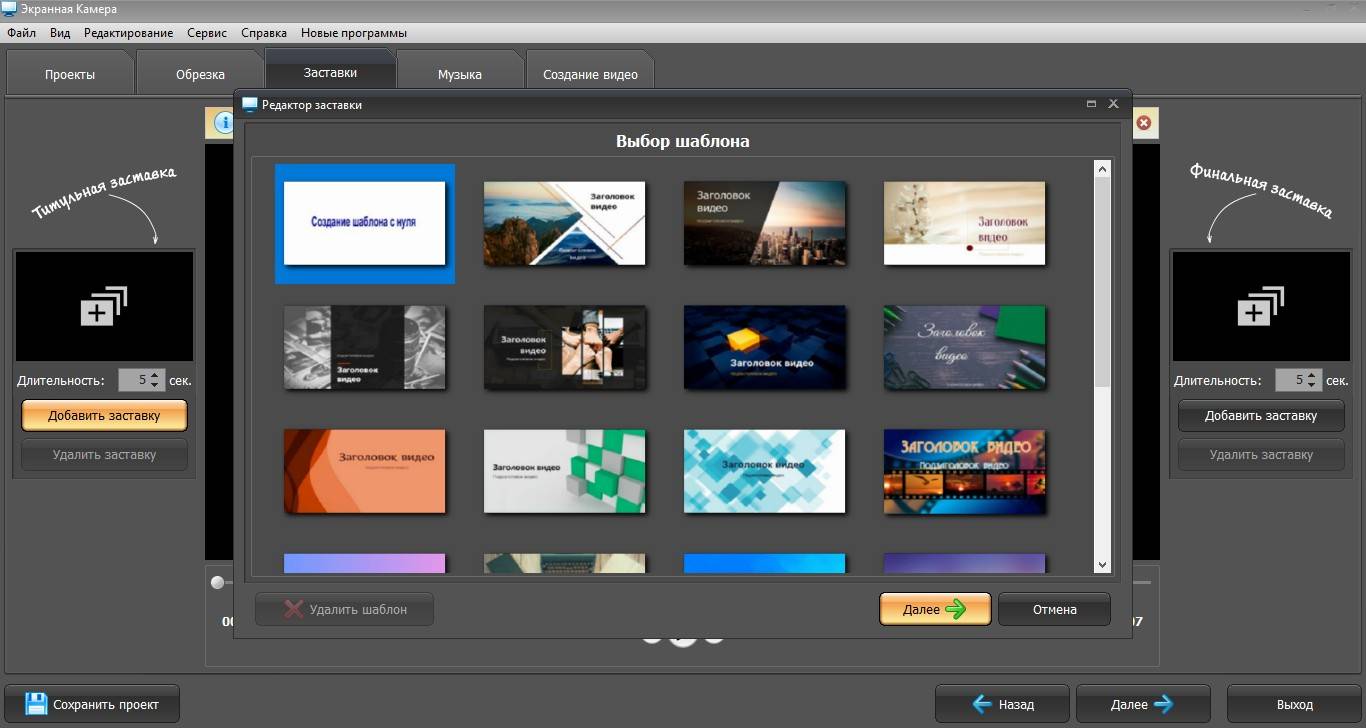Choose the film strip sunset template
This screenshot has width=1366, height=728.
964,471
